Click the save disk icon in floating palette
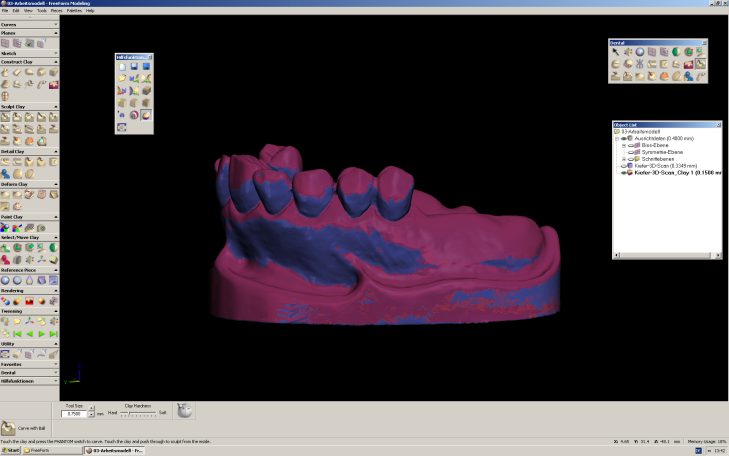This screenshot has width=729, height=456. point(134,66)
